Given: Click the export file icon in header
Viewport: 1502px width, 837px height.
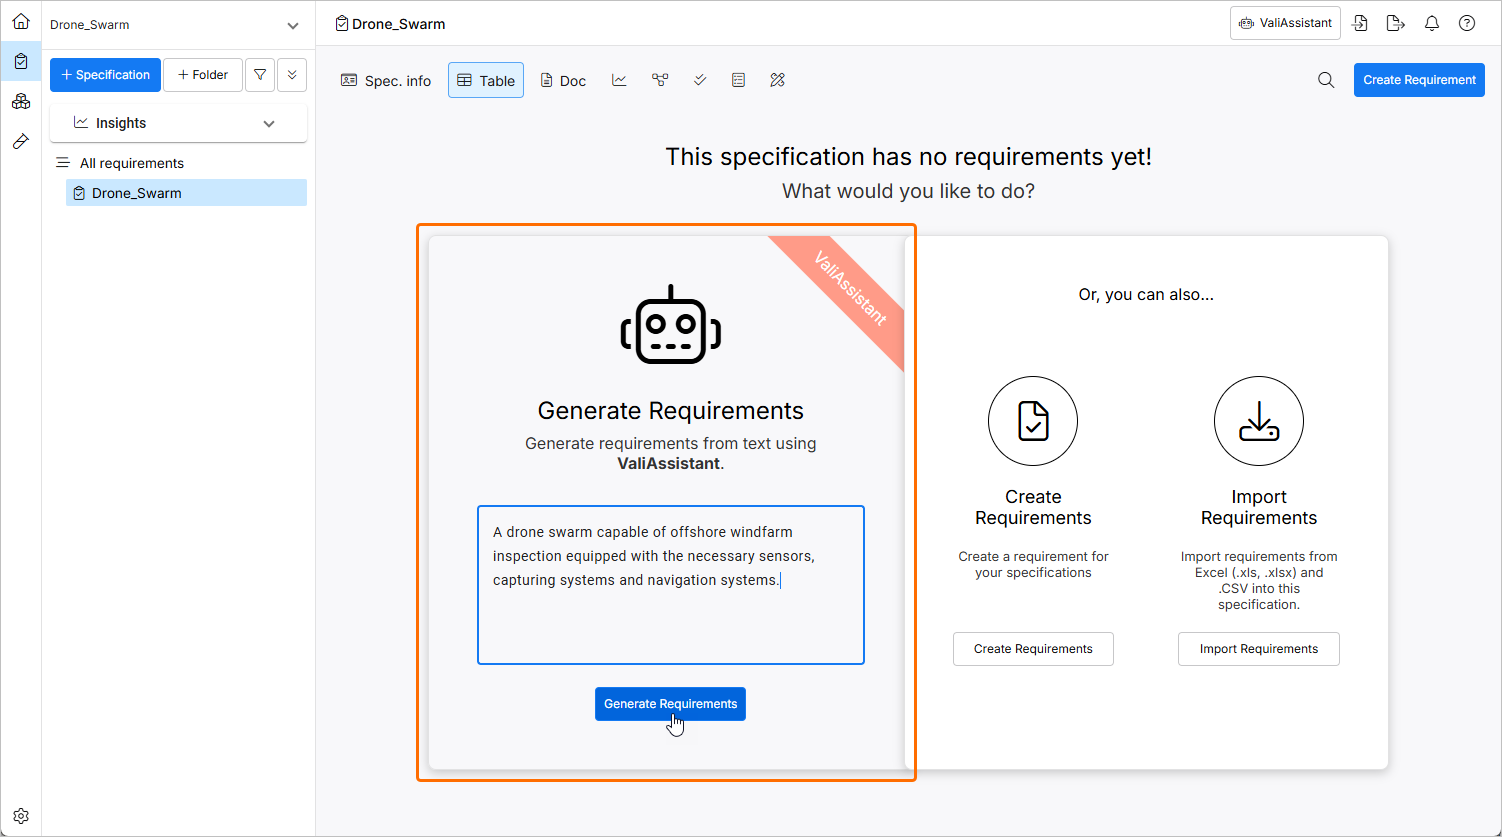Looking at the screenshot, I should 1396,23.
